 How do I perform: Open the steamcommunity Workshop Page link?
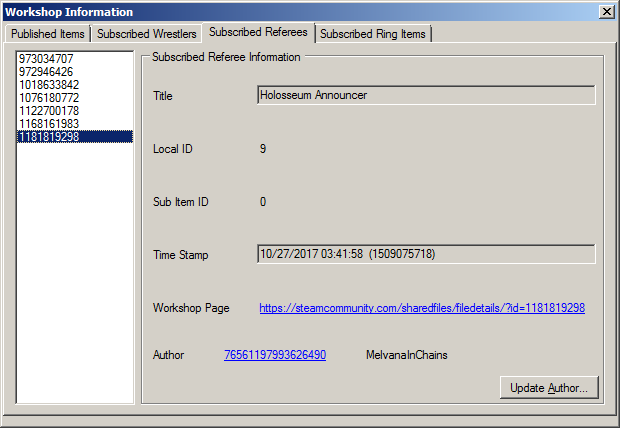coord(421,308)
